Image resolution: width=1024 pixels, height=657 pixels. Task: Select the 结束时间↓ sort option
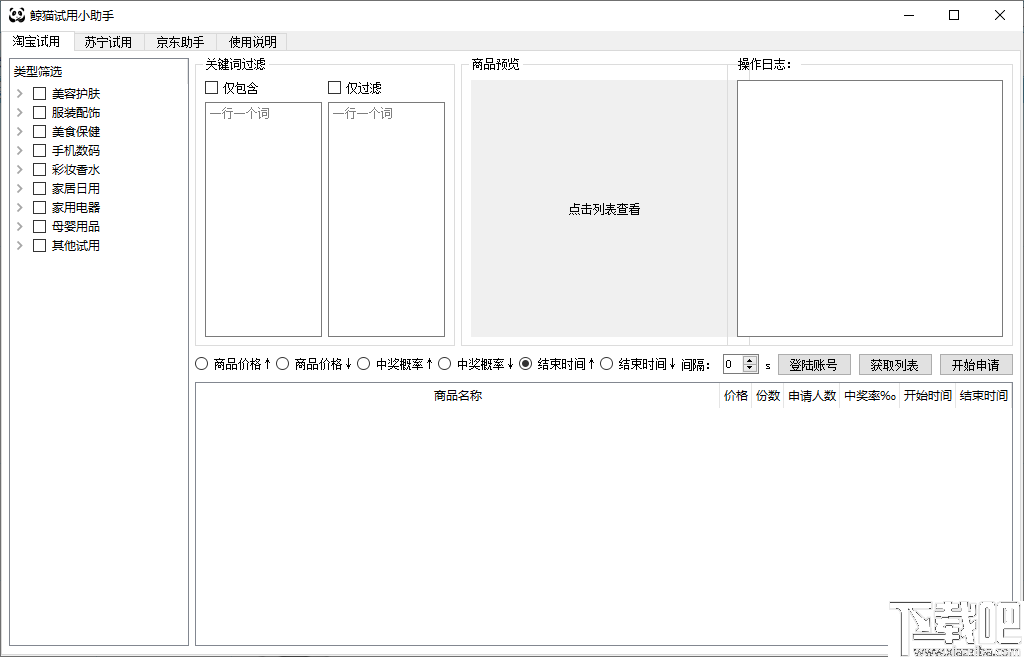click(x=606, y=363)
